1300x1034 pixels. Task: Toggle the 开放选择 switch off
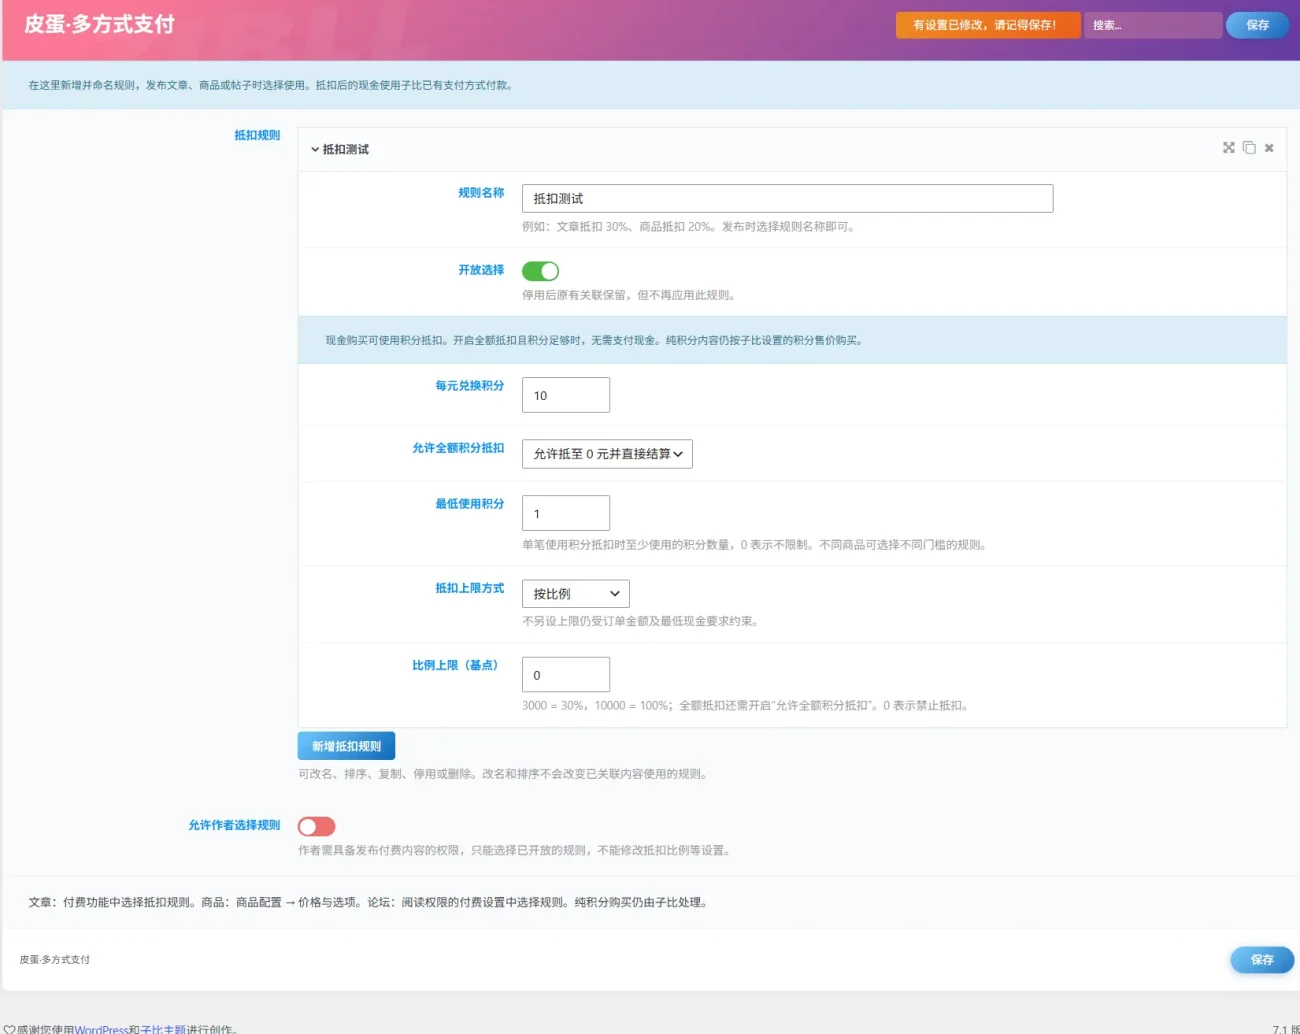click(x=540, y=271)
